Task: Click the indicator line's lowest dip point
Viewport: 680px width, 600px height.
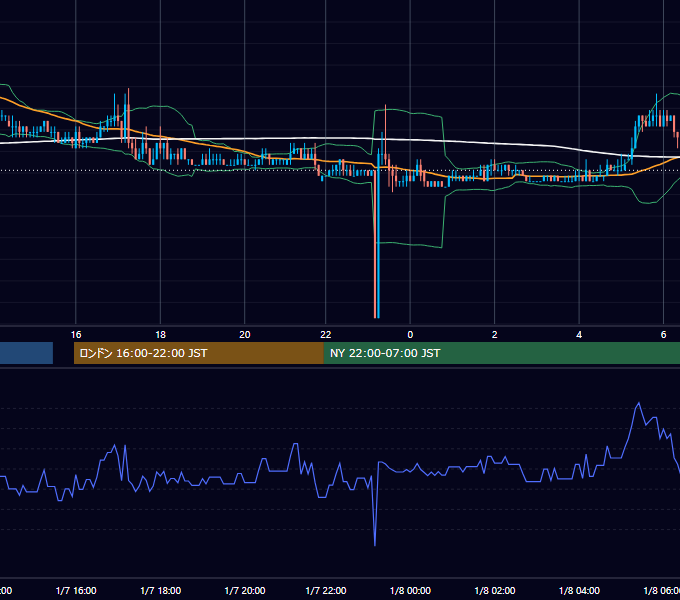Action: 375,545
